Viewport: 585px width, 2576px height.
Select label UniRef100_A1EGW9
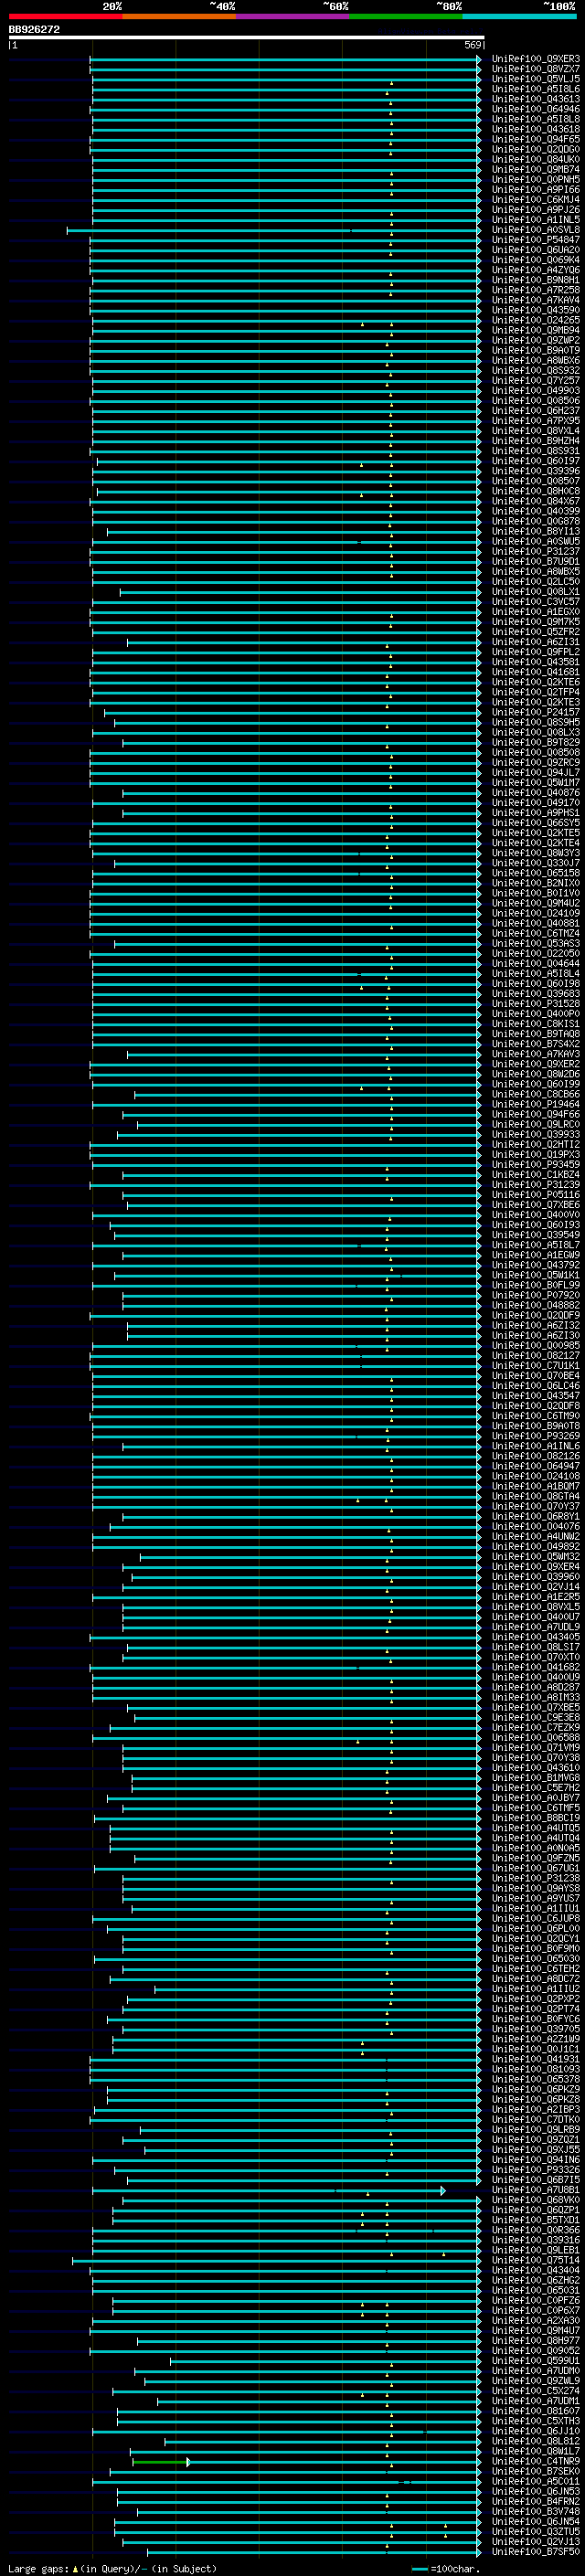pos(535,1256)
